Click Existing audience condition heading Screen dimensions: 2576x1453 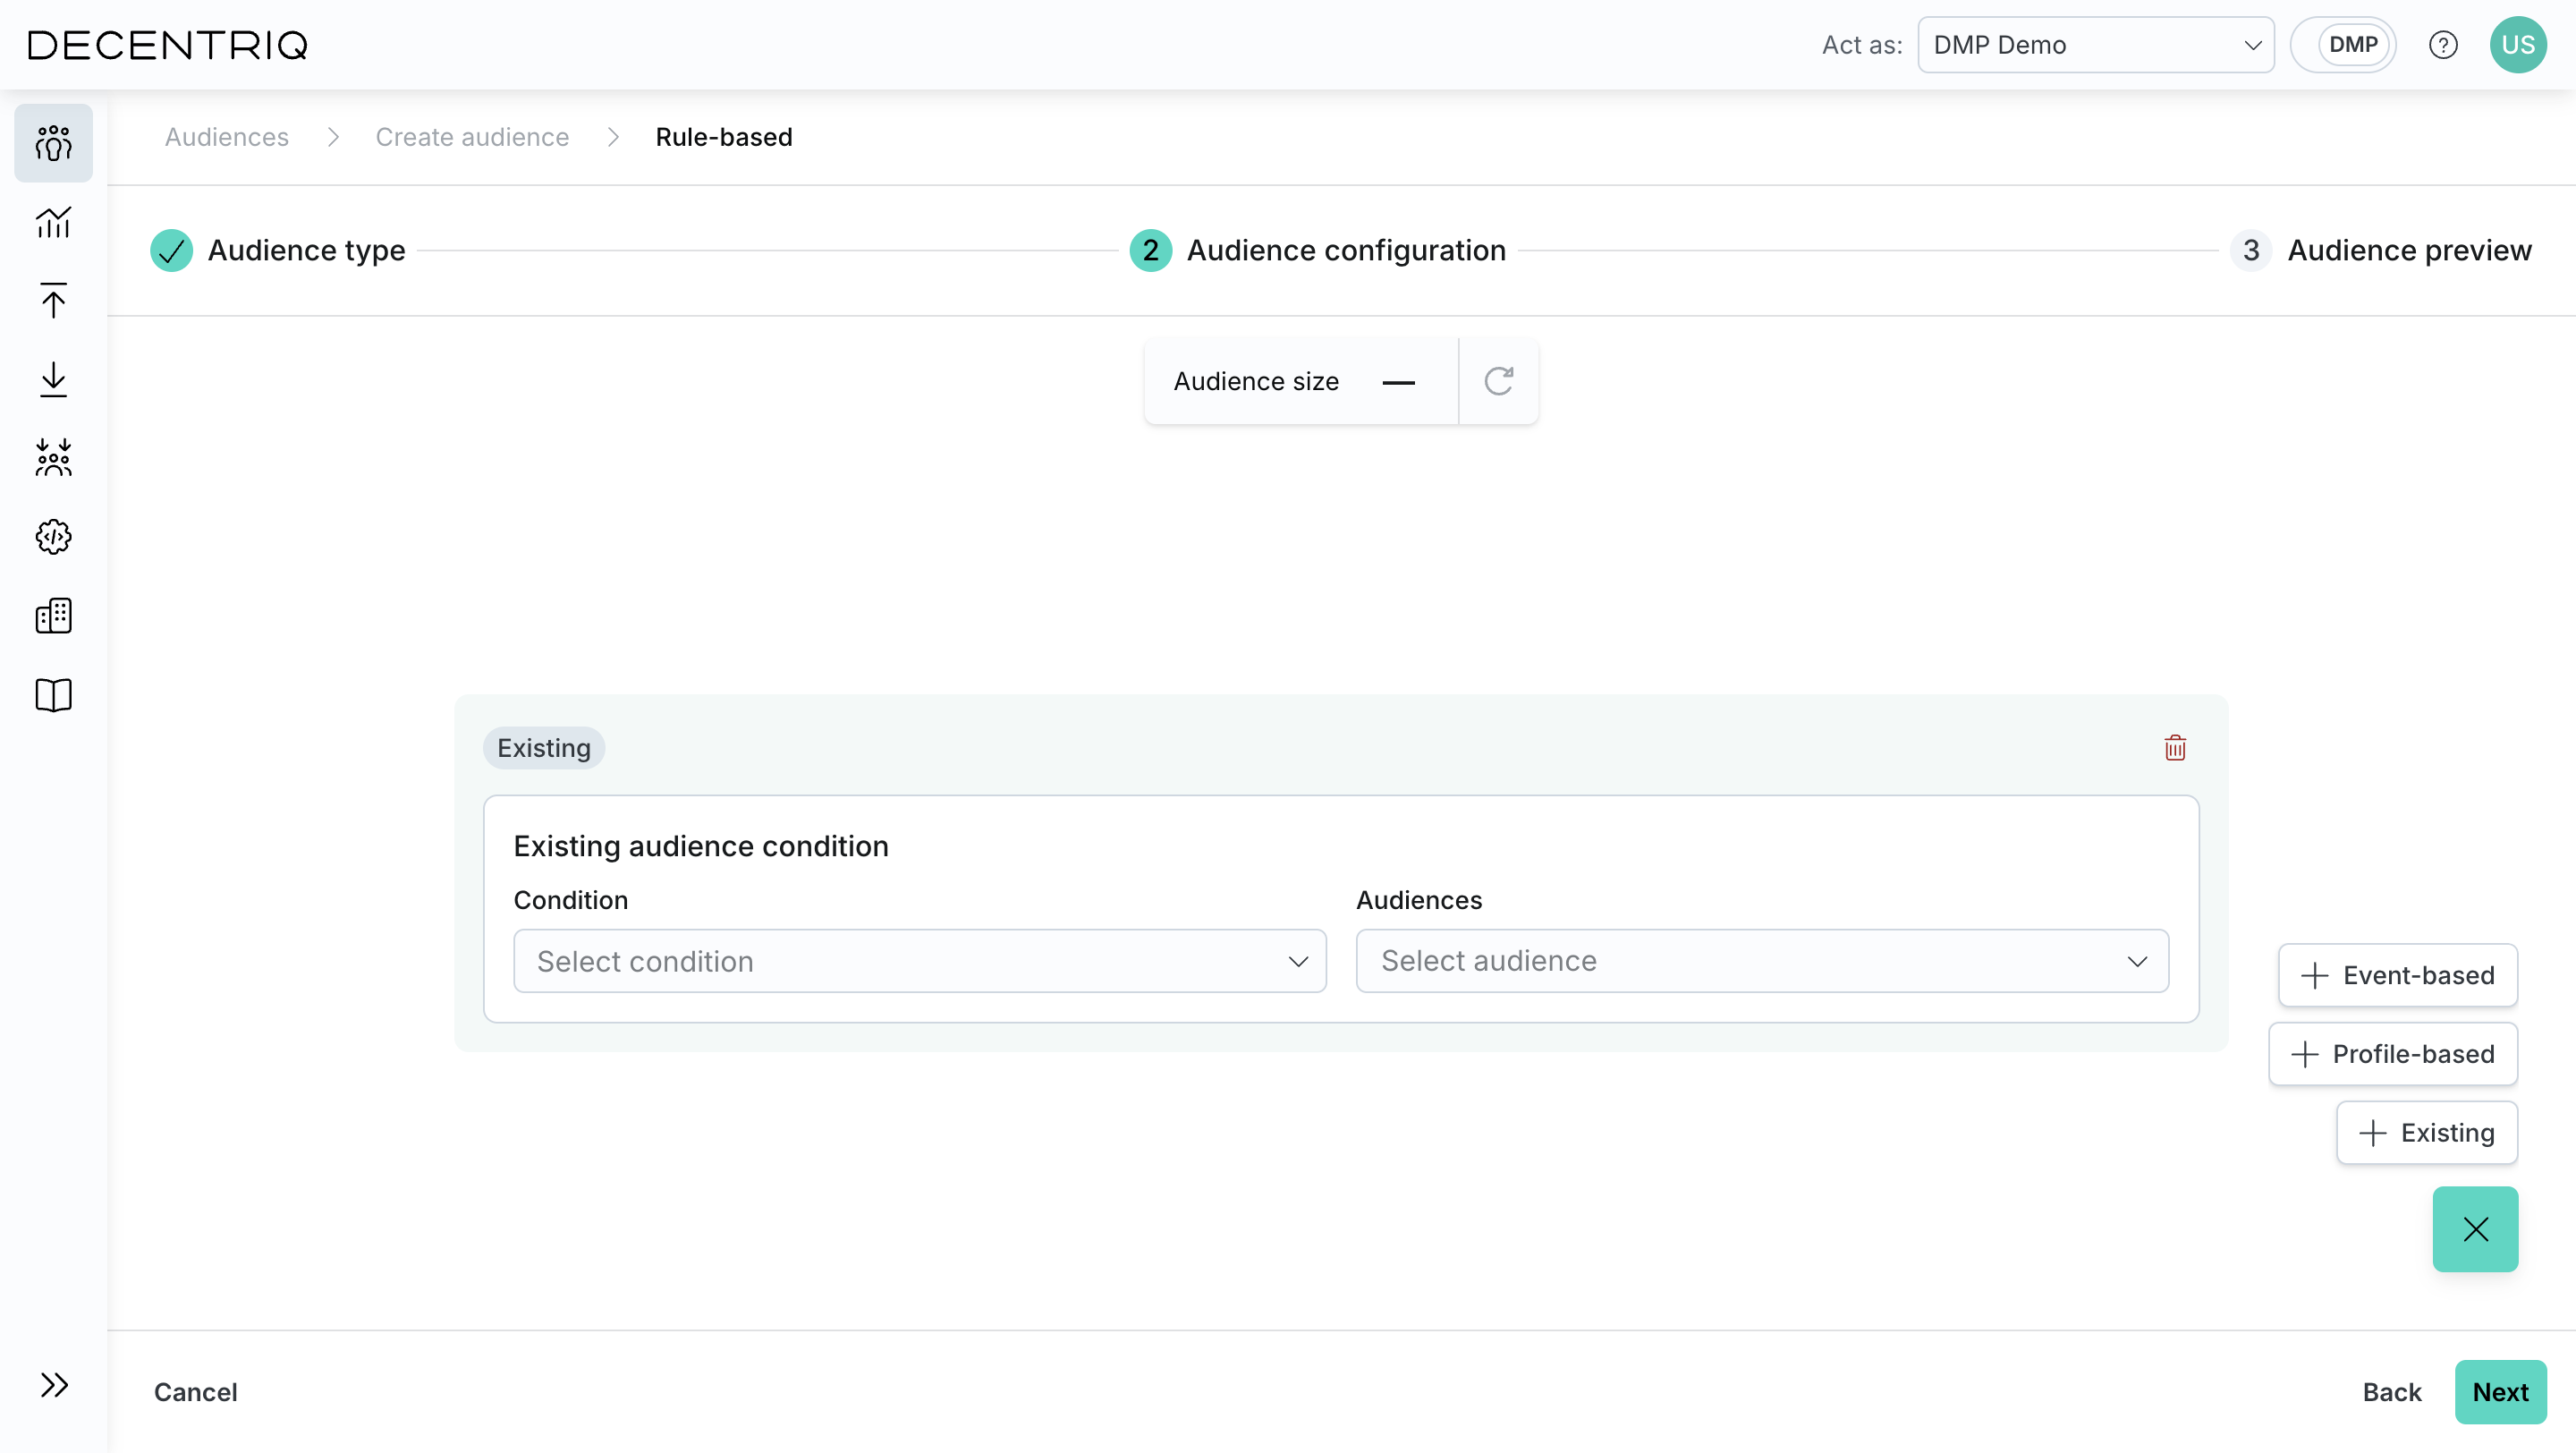point(701,846)
